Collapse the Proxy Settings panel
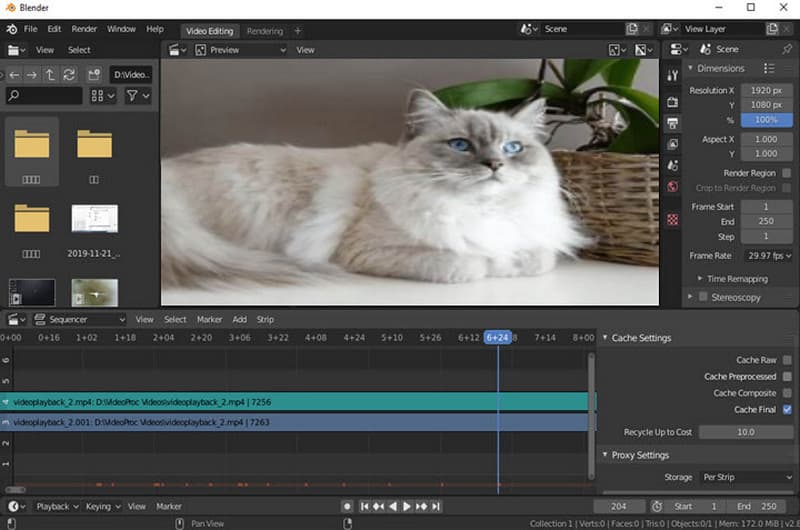The height and width of the screenshot is (530, 800). coord(605,455)
